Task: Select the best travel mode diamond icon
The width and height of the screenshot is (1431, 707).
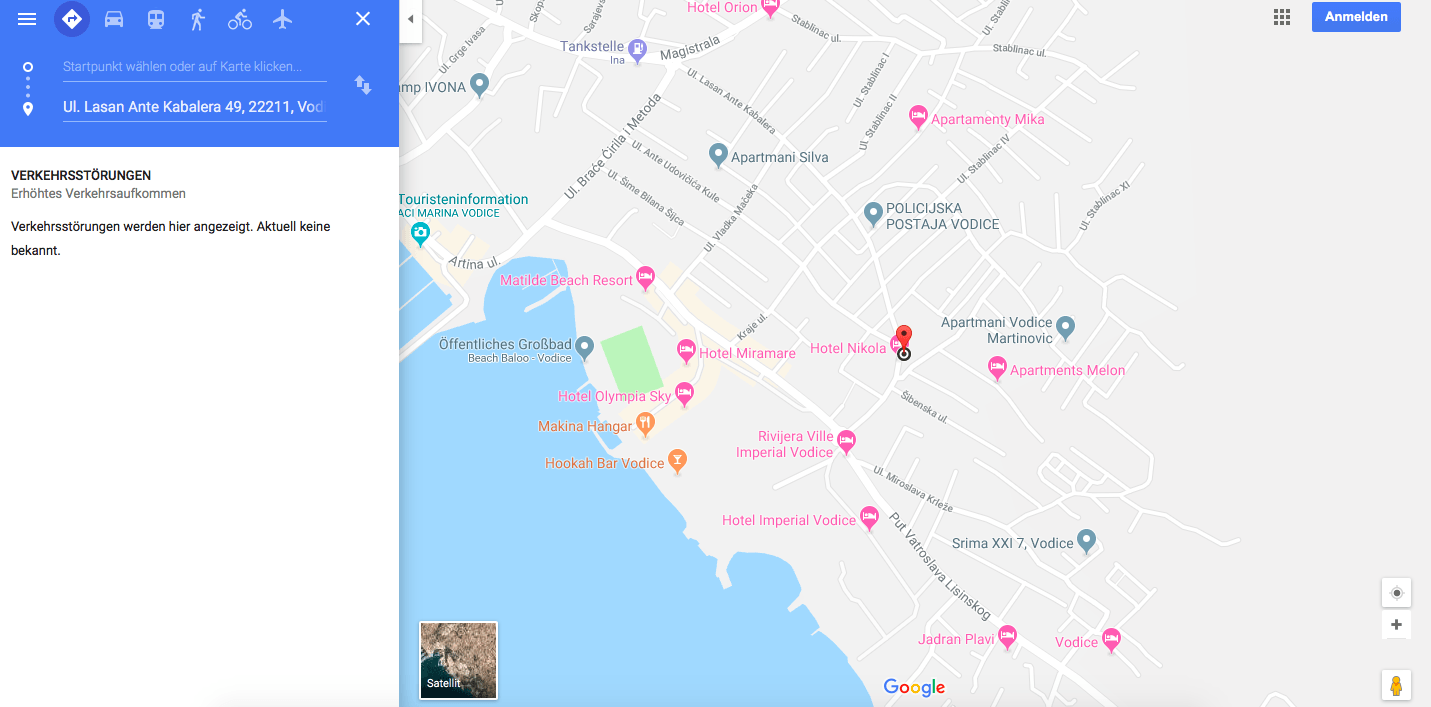Action: coord(72,19)
